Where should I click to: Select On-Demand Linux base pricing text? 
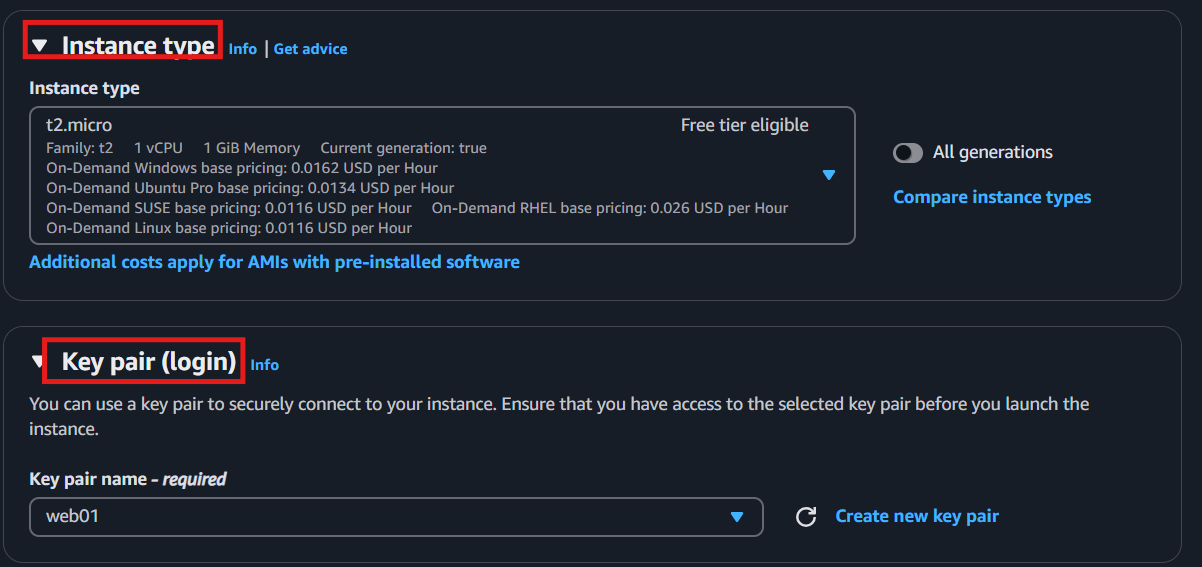tap(229, 228)
